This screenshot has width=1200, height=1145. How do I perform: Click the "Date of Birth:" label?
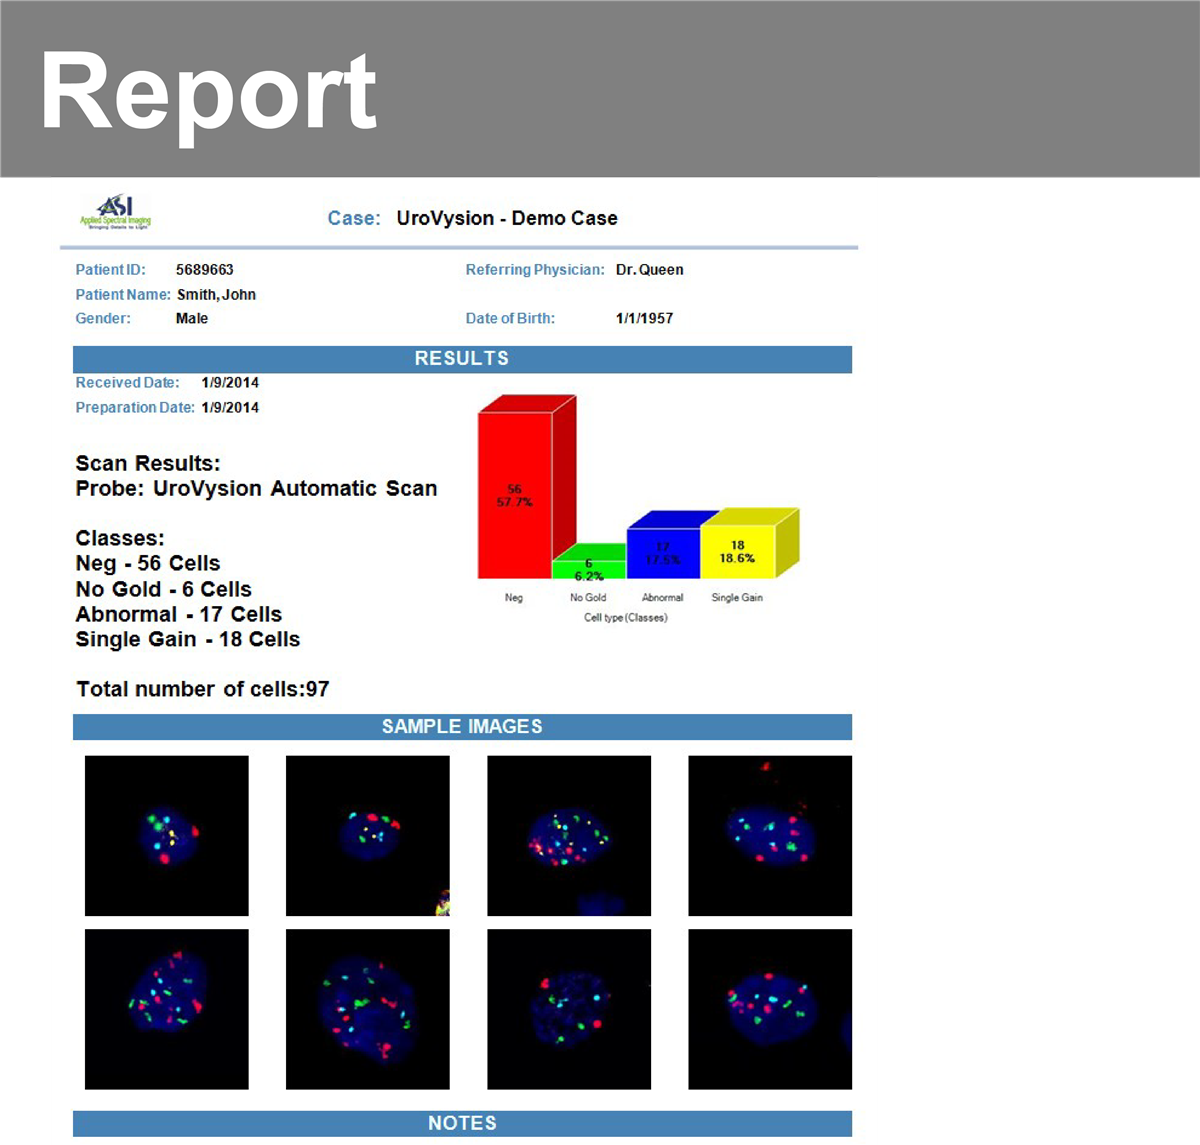click(510, 319)
